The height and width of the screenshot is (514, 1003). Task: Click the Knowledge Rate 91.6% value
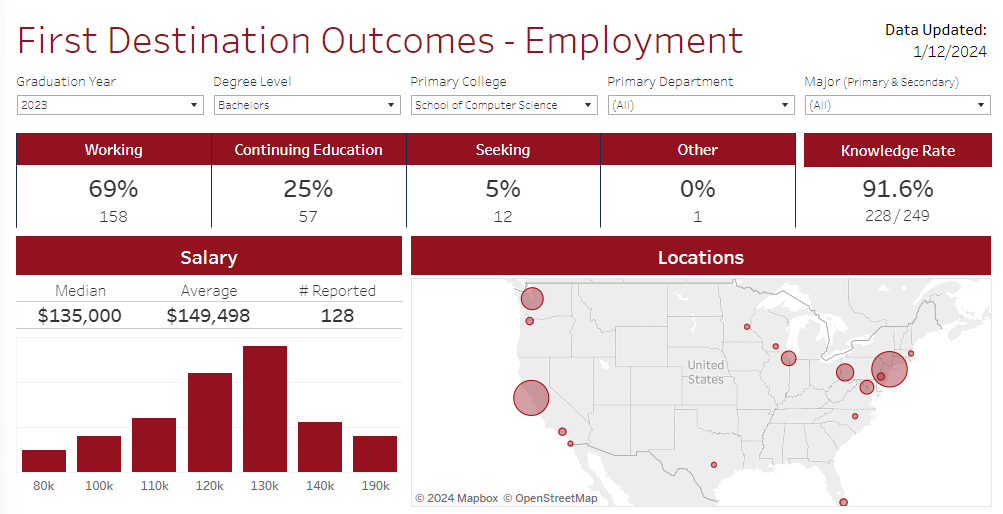(897, 189)
